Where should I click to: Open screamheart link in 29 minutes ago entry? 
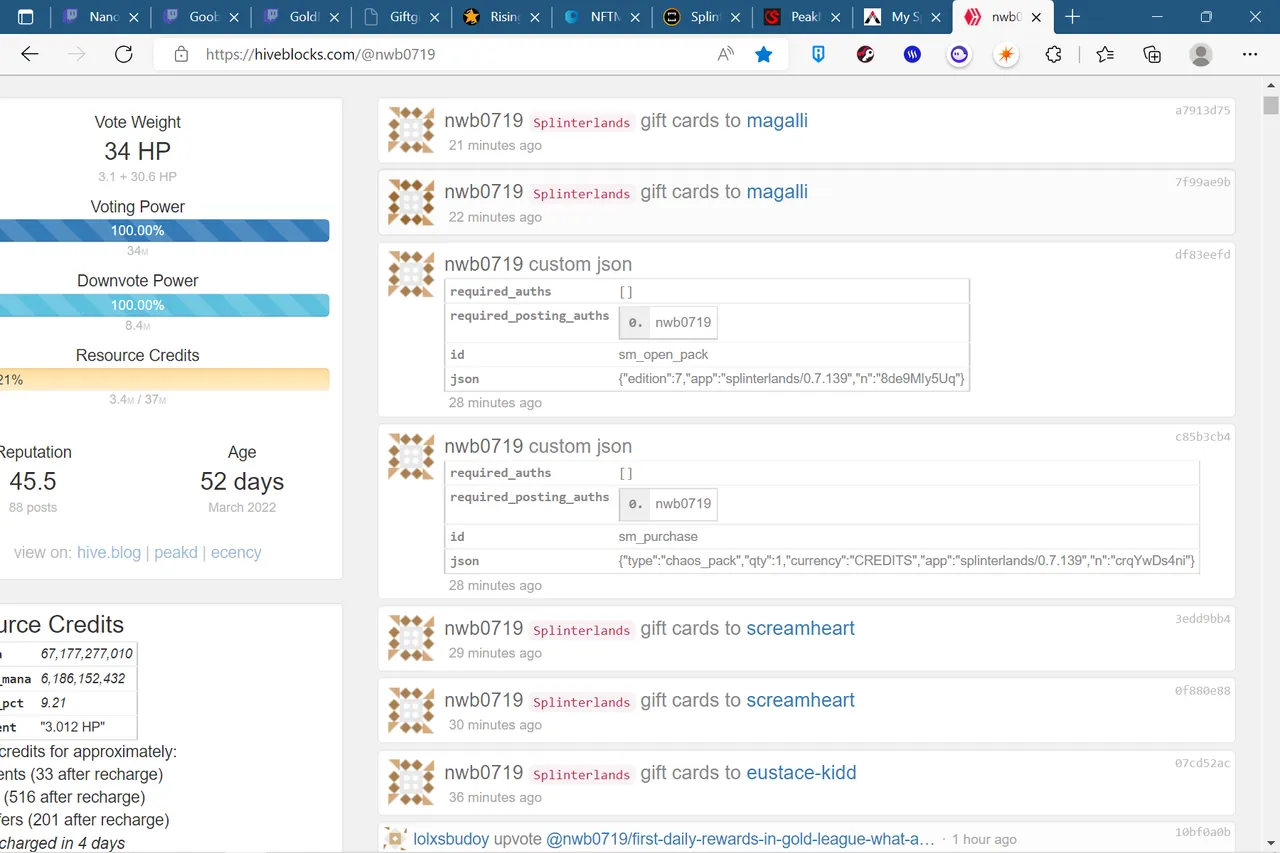800,628
